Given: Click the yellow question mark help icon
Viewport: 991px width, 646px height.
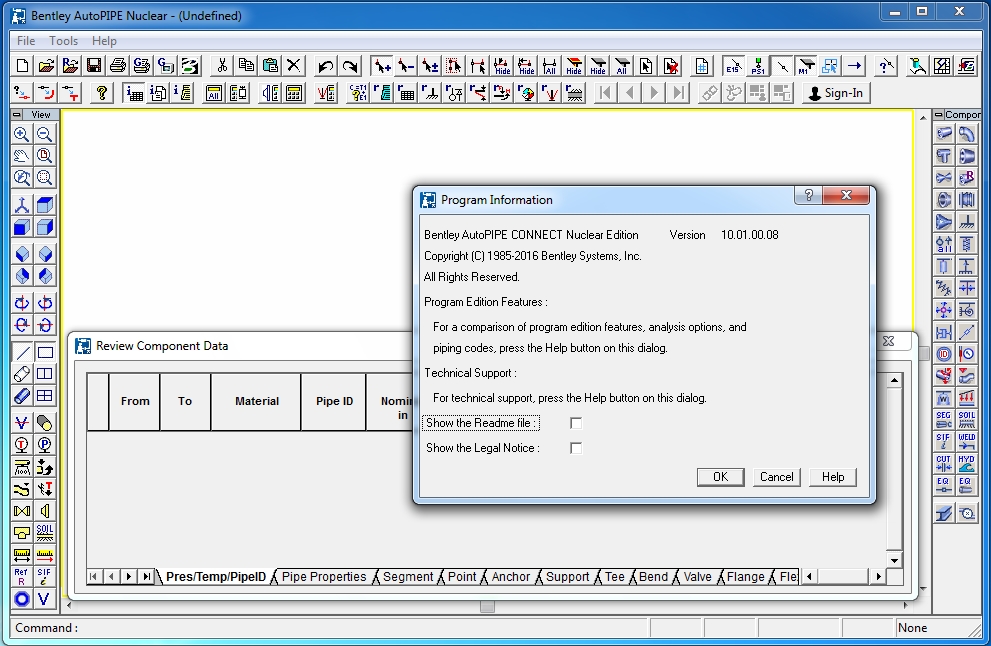Looking at the screenshot, I should 101,93.
